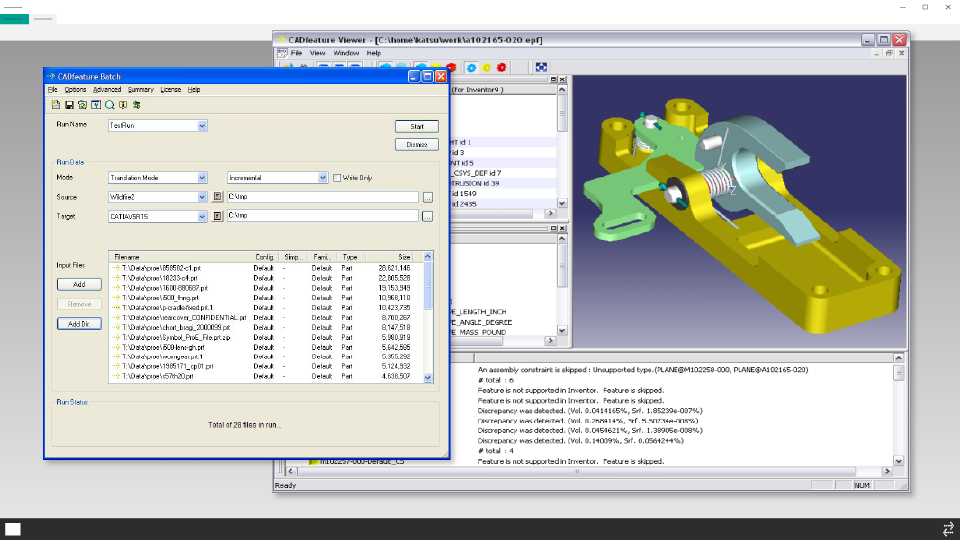Open the Advanced menu in Batch window
The image size is (960, 540).
[107, 90]
